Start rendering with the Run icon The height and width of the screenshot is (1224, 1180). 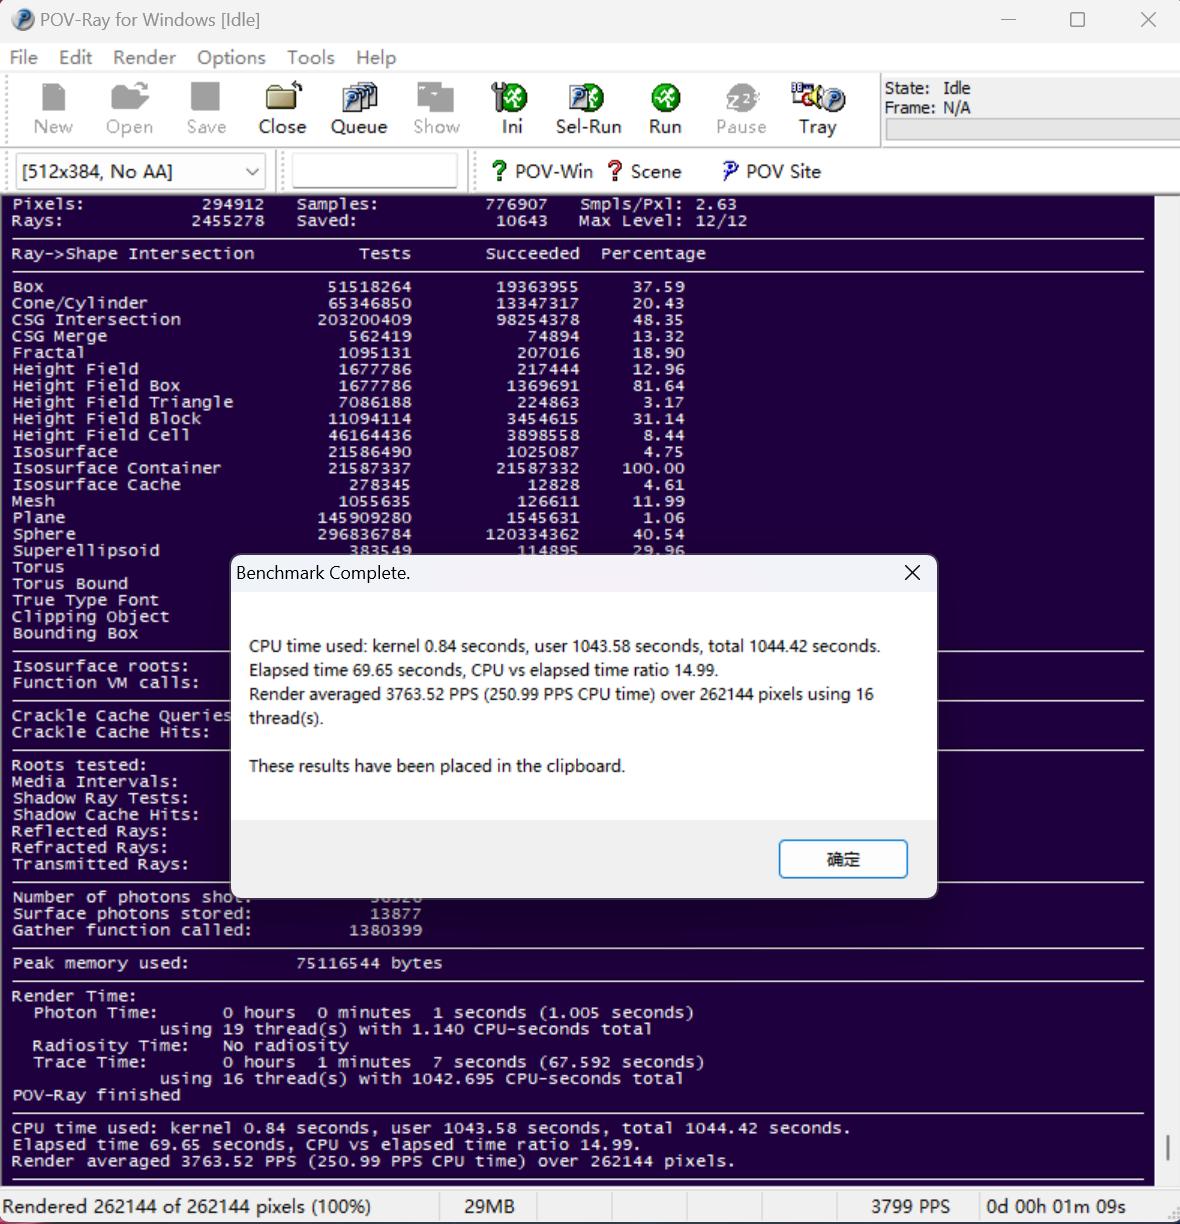[x=665, y=108]
